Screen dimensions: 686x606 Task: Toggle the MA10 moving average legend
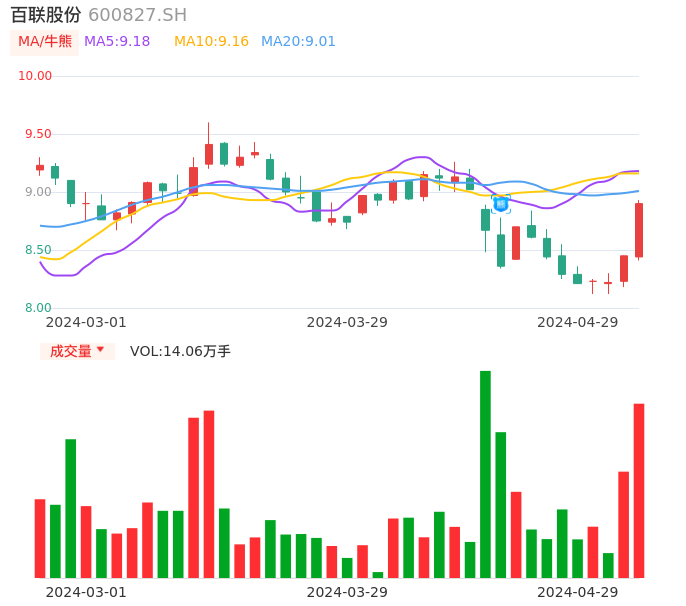[x=211, y=42]
